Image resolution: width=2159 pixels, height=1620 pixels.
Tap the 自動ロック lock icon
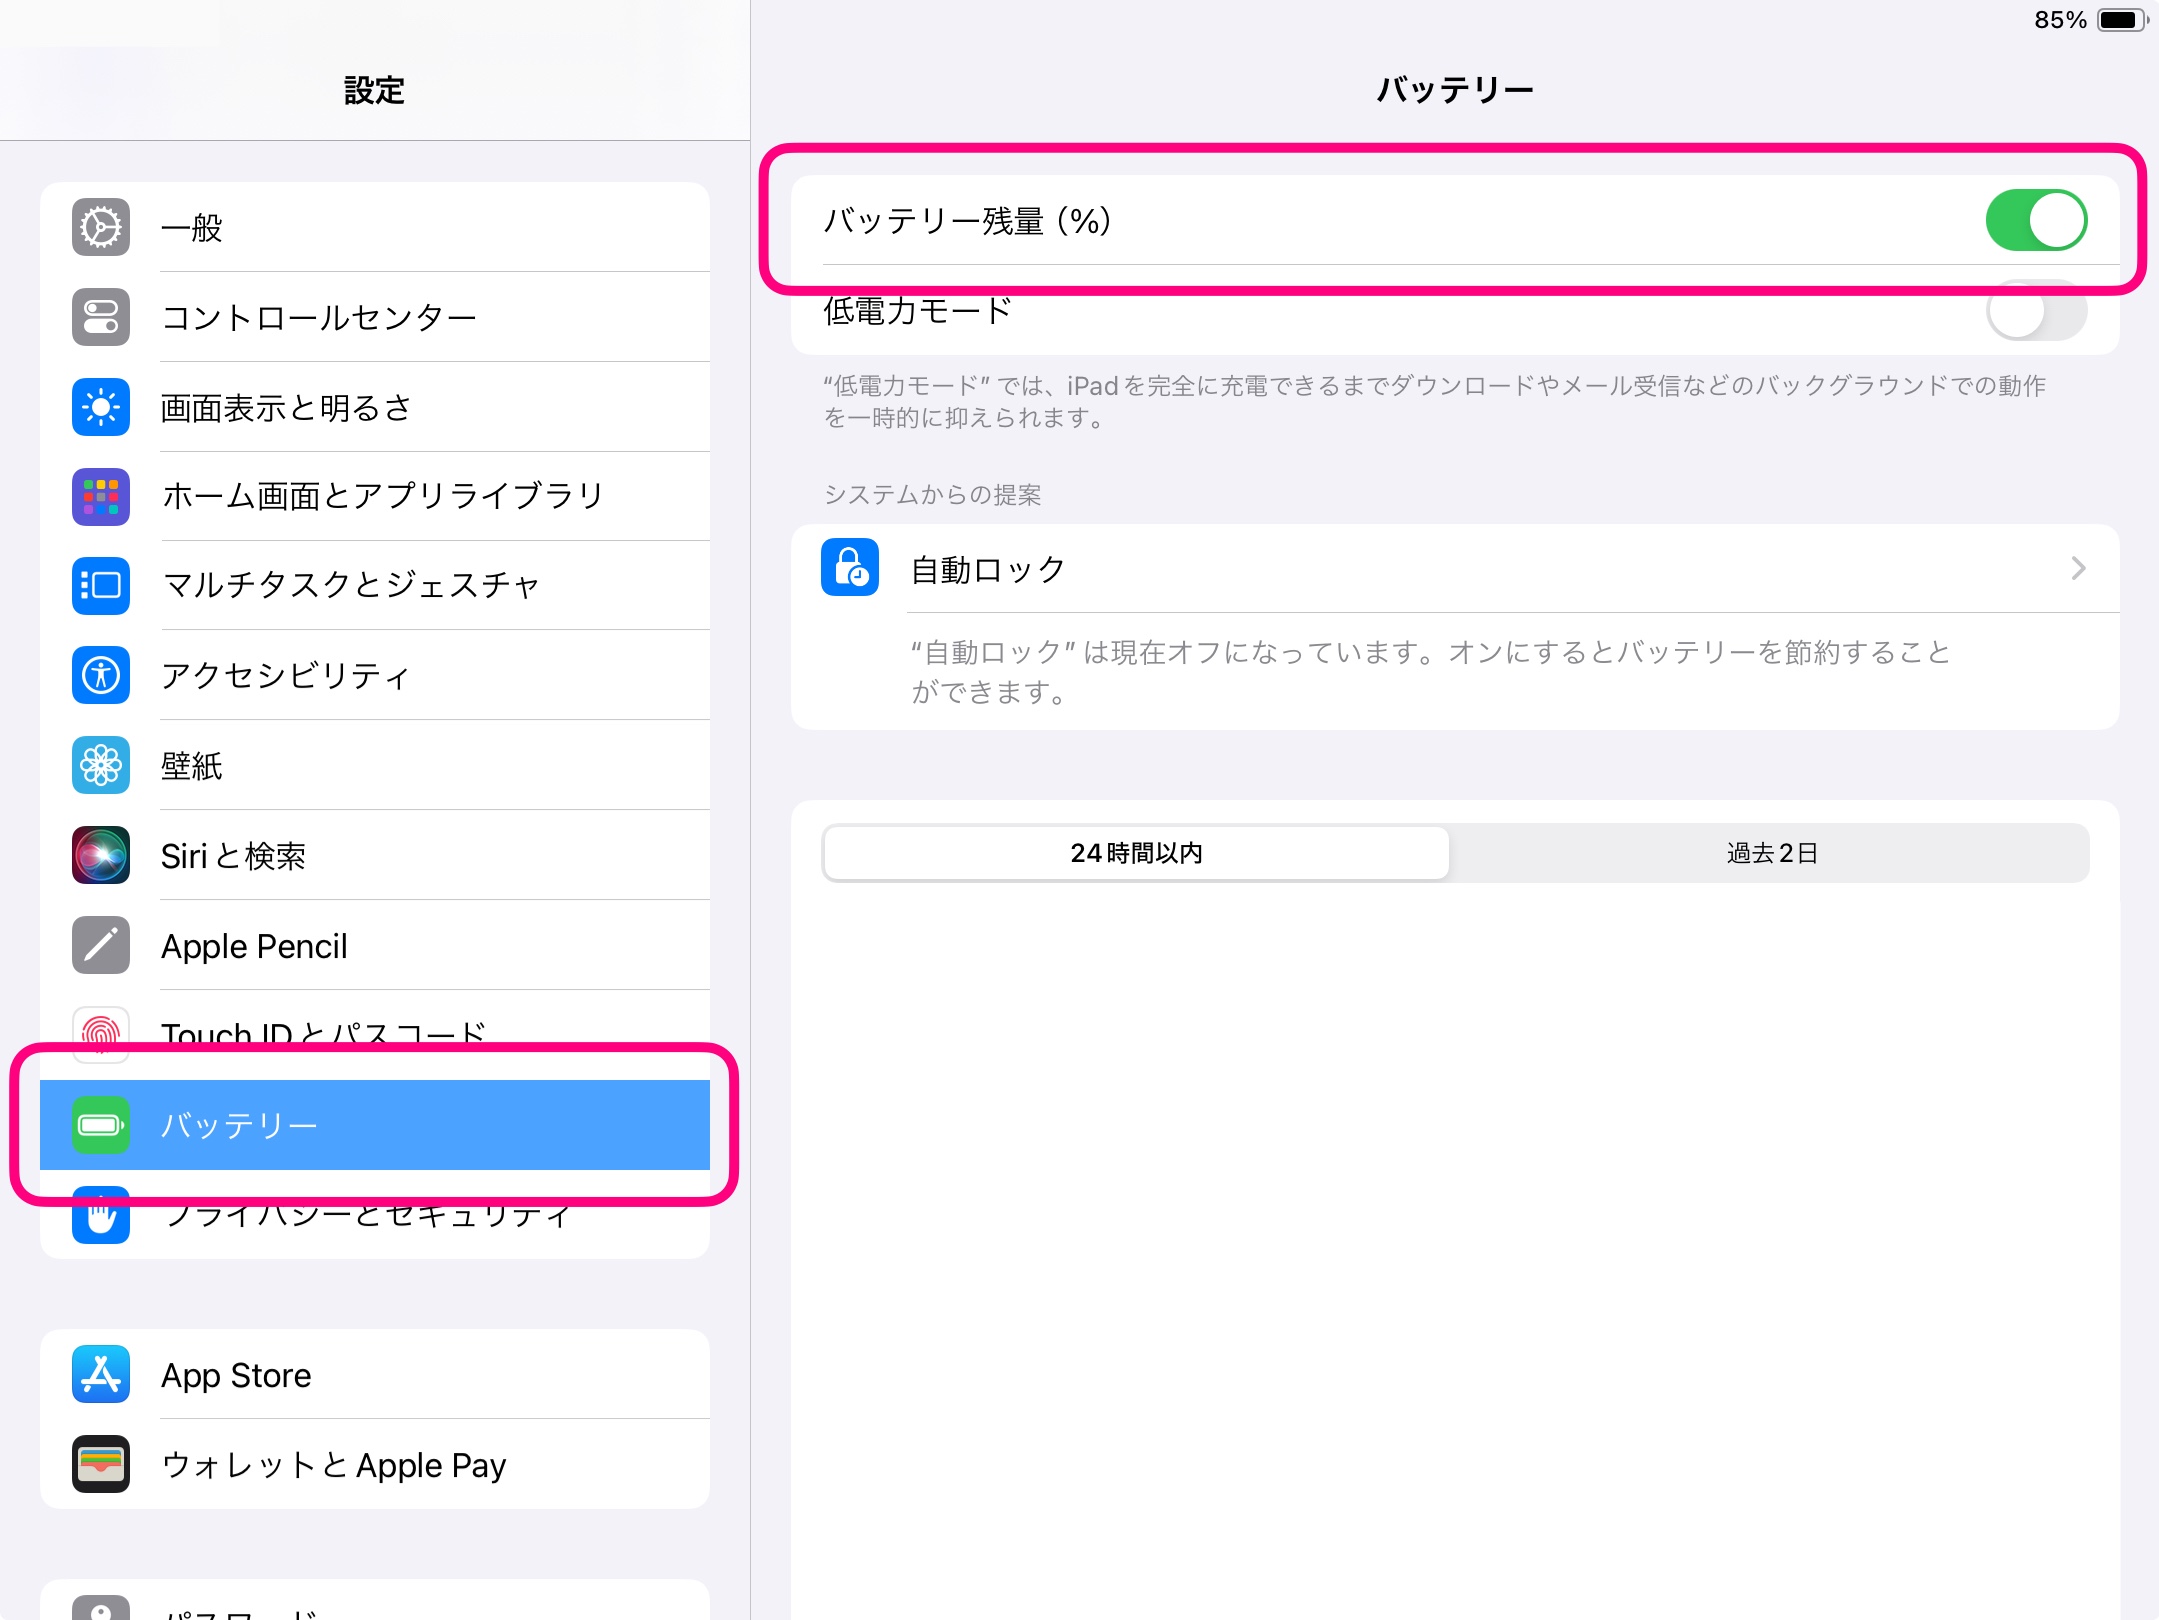(x=850, y=567)
